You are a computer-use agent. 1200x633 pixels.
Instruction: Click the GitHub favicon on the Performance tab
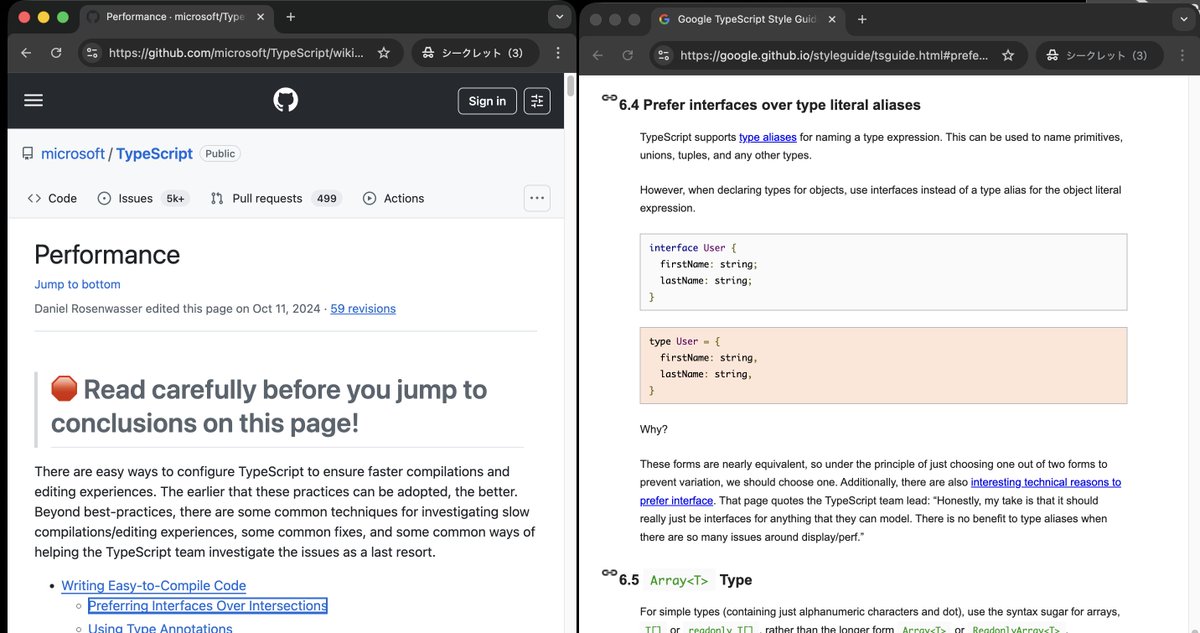pyautogui.click(x=93, y=17)
